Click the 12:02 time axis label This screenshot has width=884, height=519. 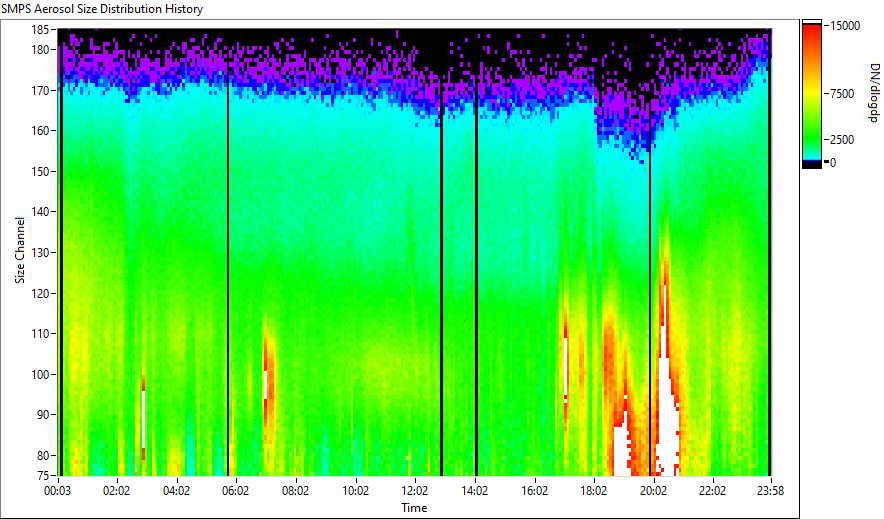[x=415, y=491]
